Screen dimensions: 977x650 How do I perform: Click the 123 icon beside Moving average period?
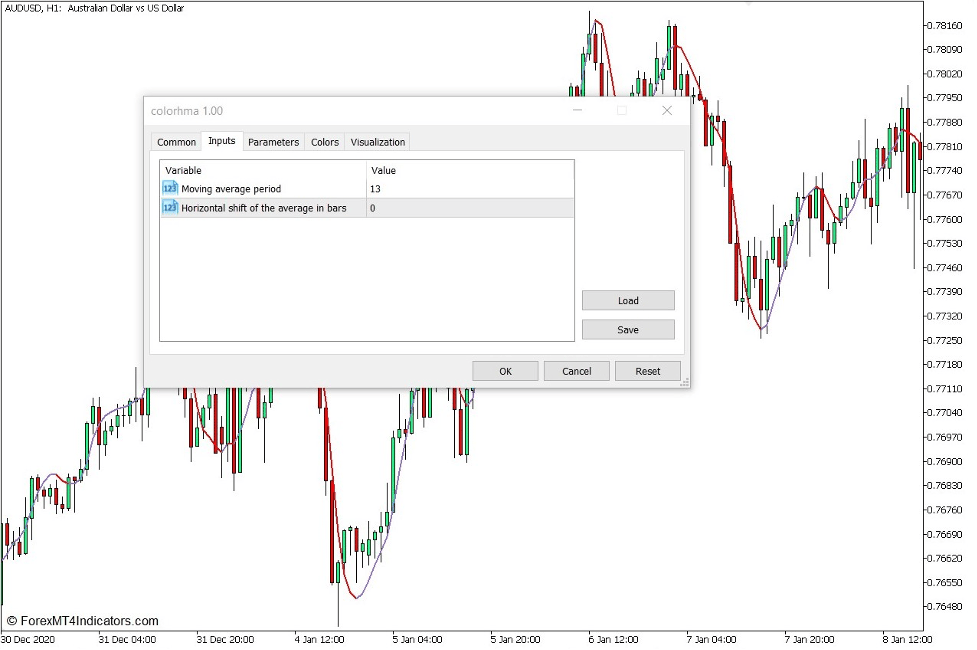pos(168,188)
